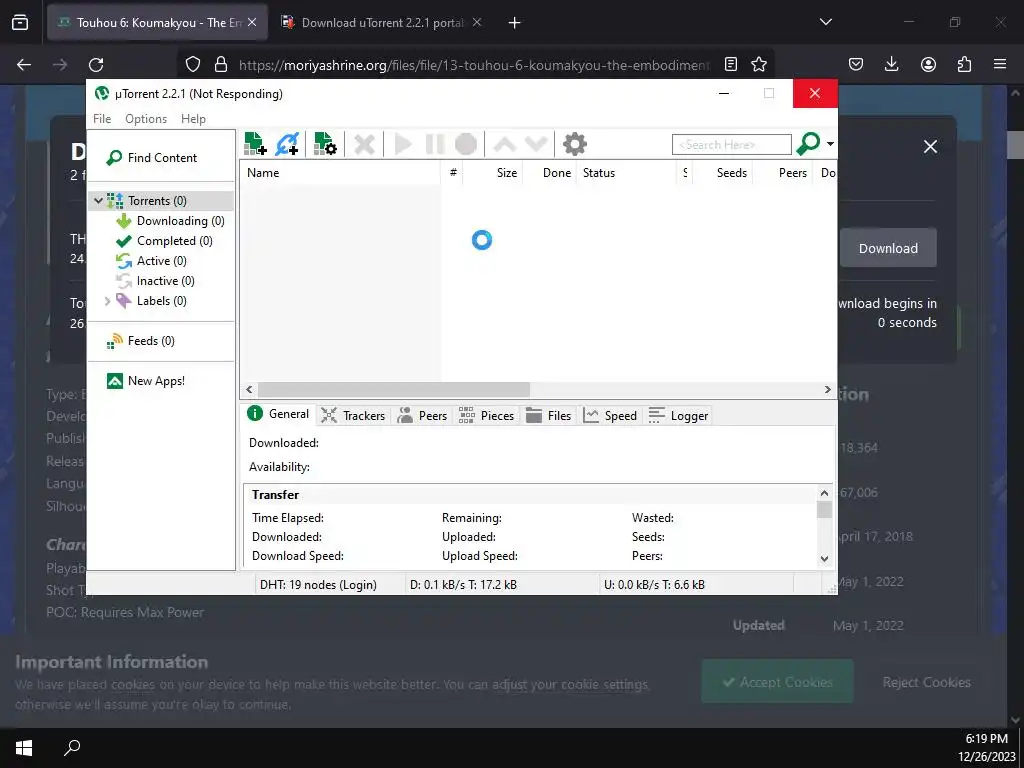
Task: Click the green search magnifier icon
Action: click(x=808, y=144)
